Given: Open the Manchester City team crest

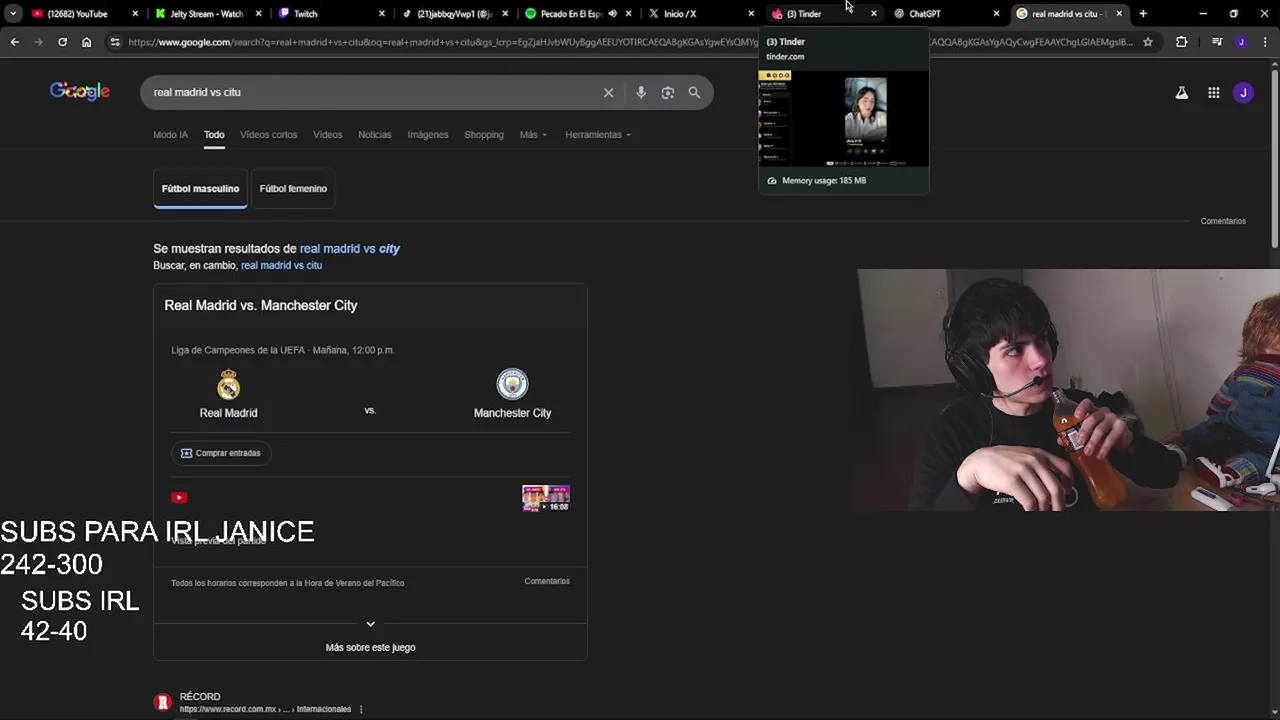Looking at the screenshot, I should [512, 384].
